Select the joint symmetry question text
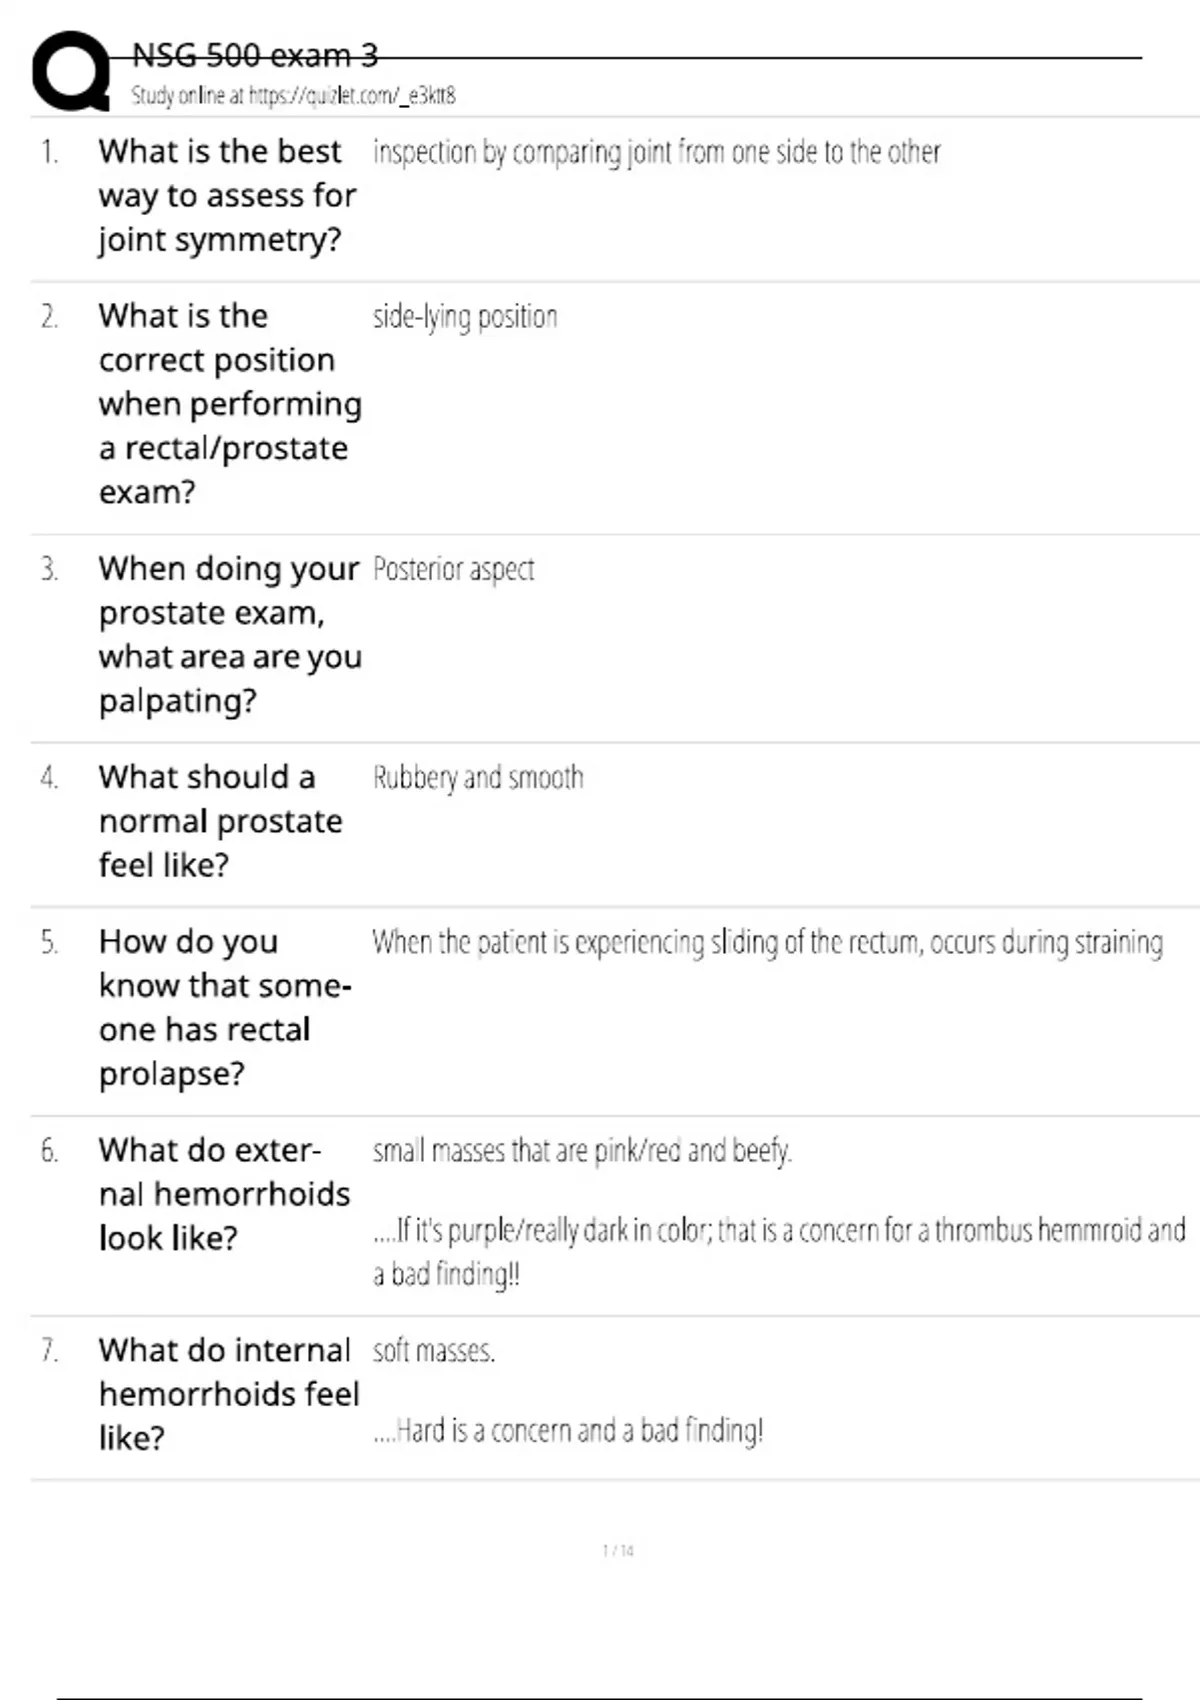Viewport: 1200px width, 1700px height. 227,195
